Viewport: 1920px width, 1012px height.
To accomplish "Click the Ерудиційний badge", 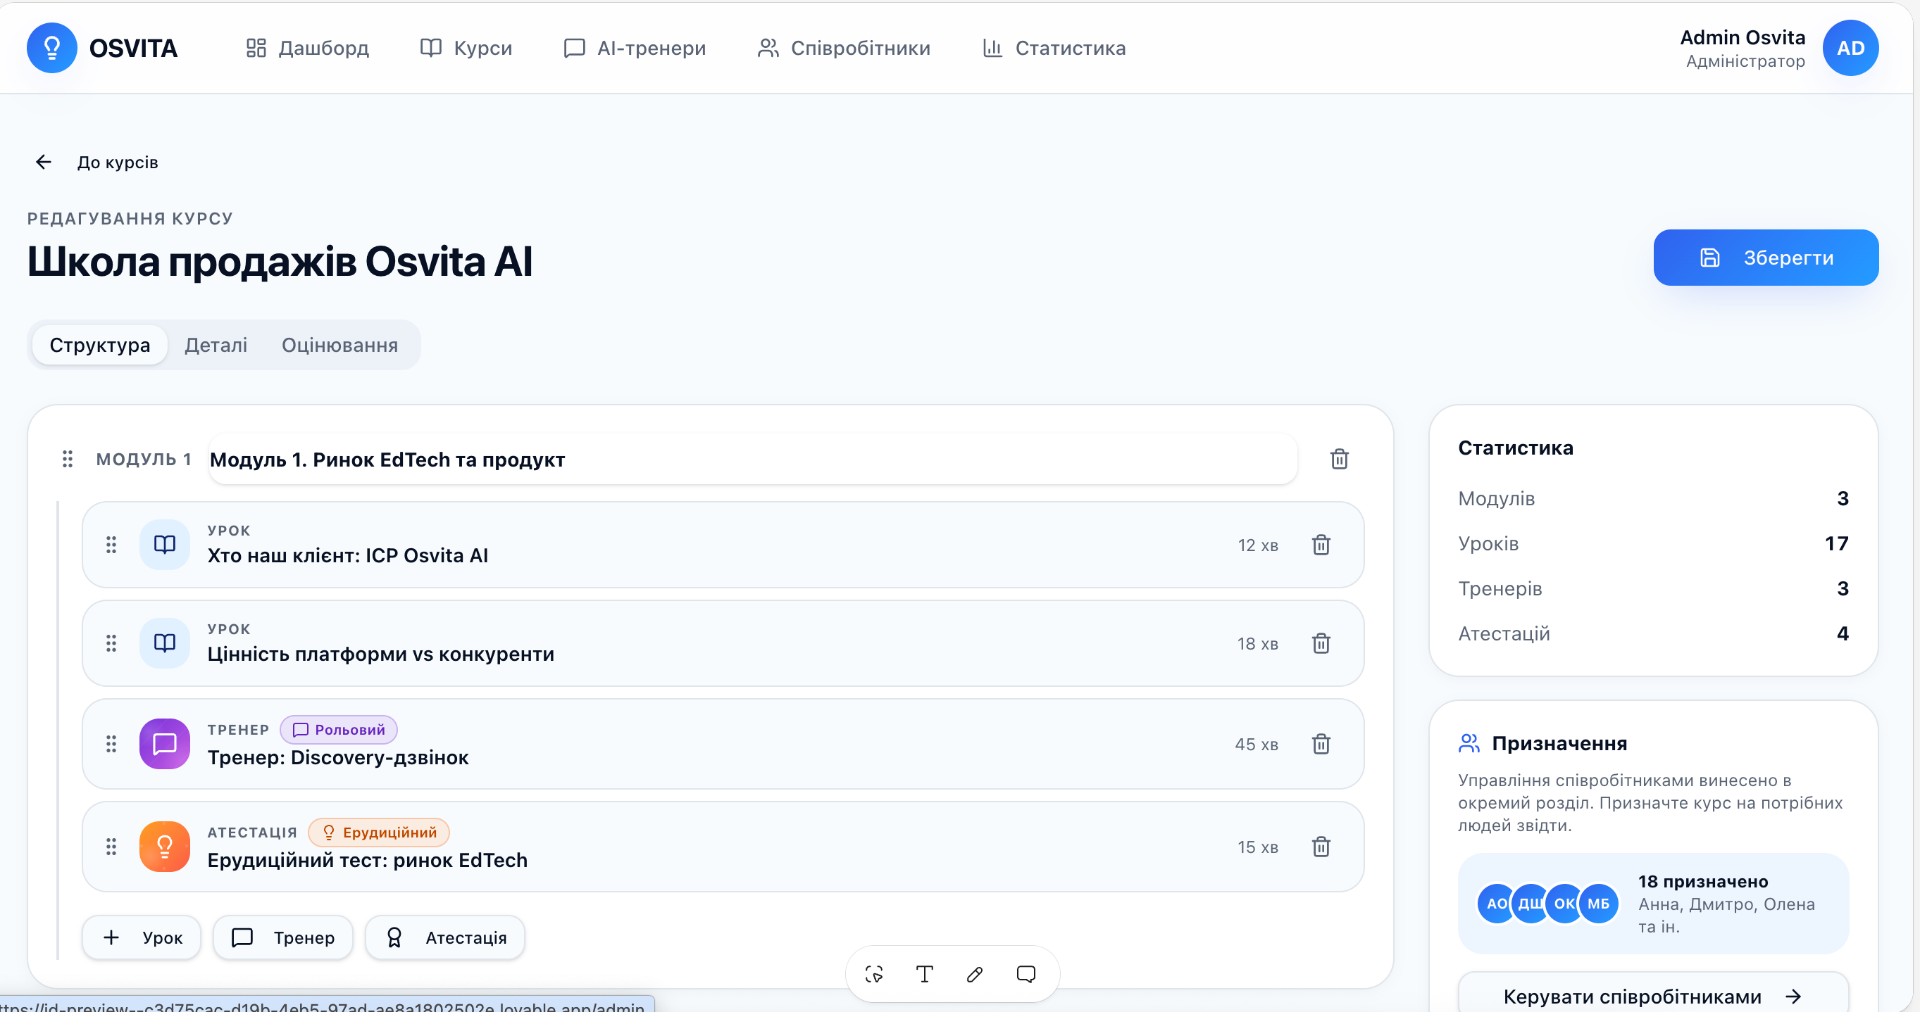I will click(x=379, y=832).
